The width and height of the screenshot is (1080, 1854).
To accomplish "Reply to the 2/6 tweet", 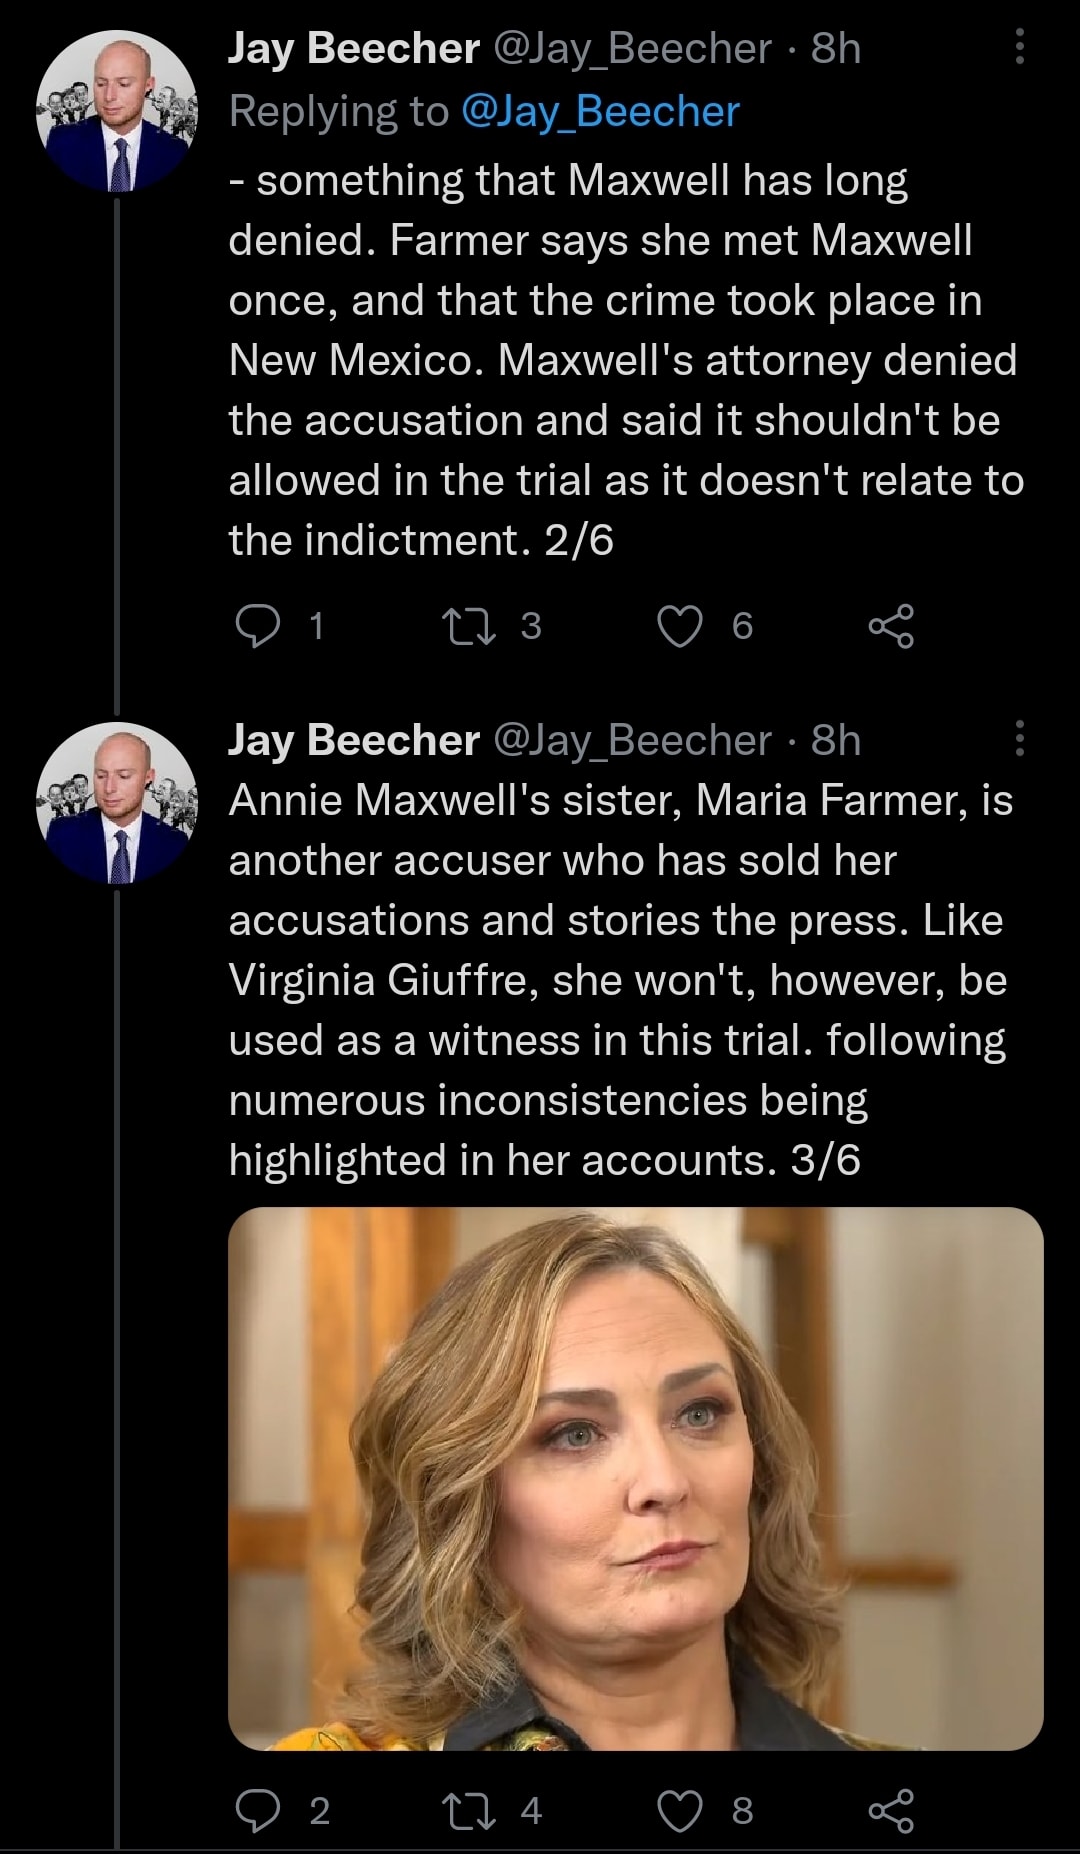I will 258,626.
